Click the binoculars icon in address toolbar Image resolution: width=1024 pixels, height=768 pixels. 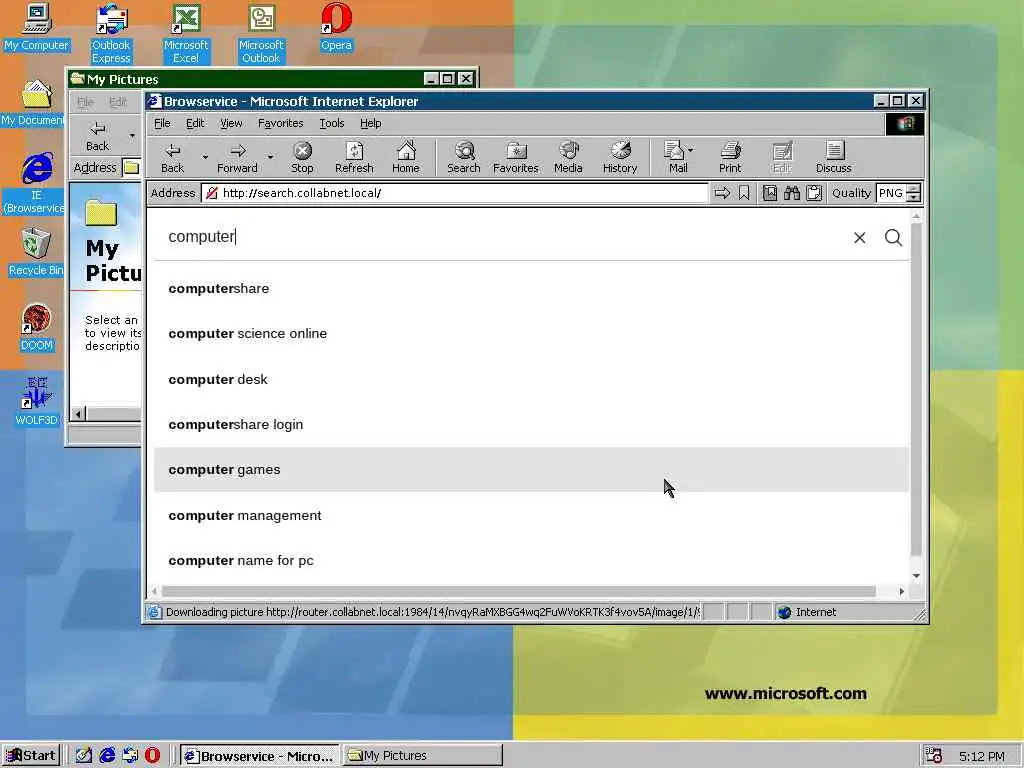(792, 193)
